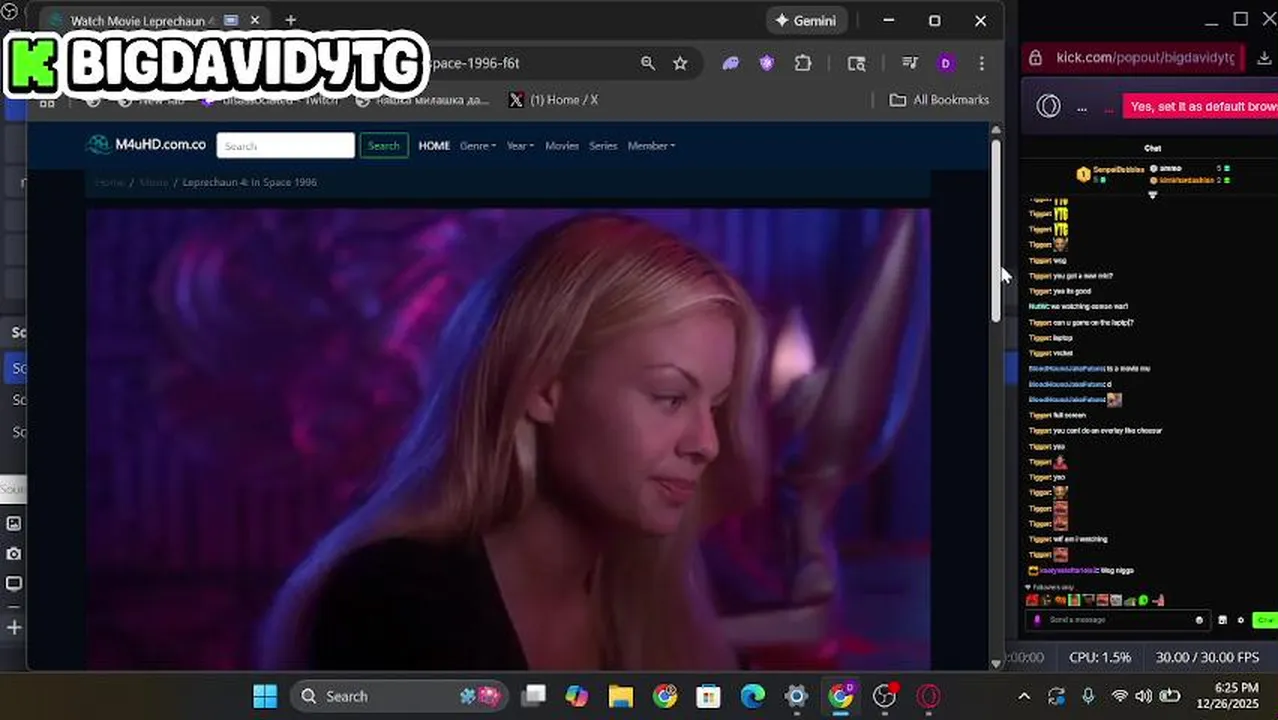This screenshot has height=720, width=1278.
Task: Open Opera browser from the taskbar
Action: tap(929, 696)
